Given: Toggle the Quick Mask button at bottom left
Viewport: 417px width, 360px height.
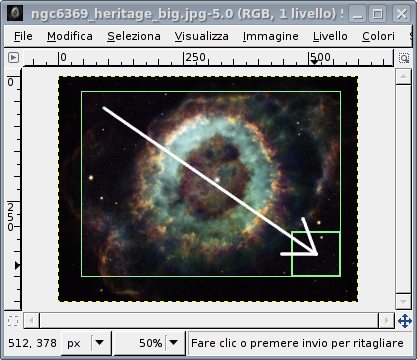Looking at the screenshot, I should [13, 321].
